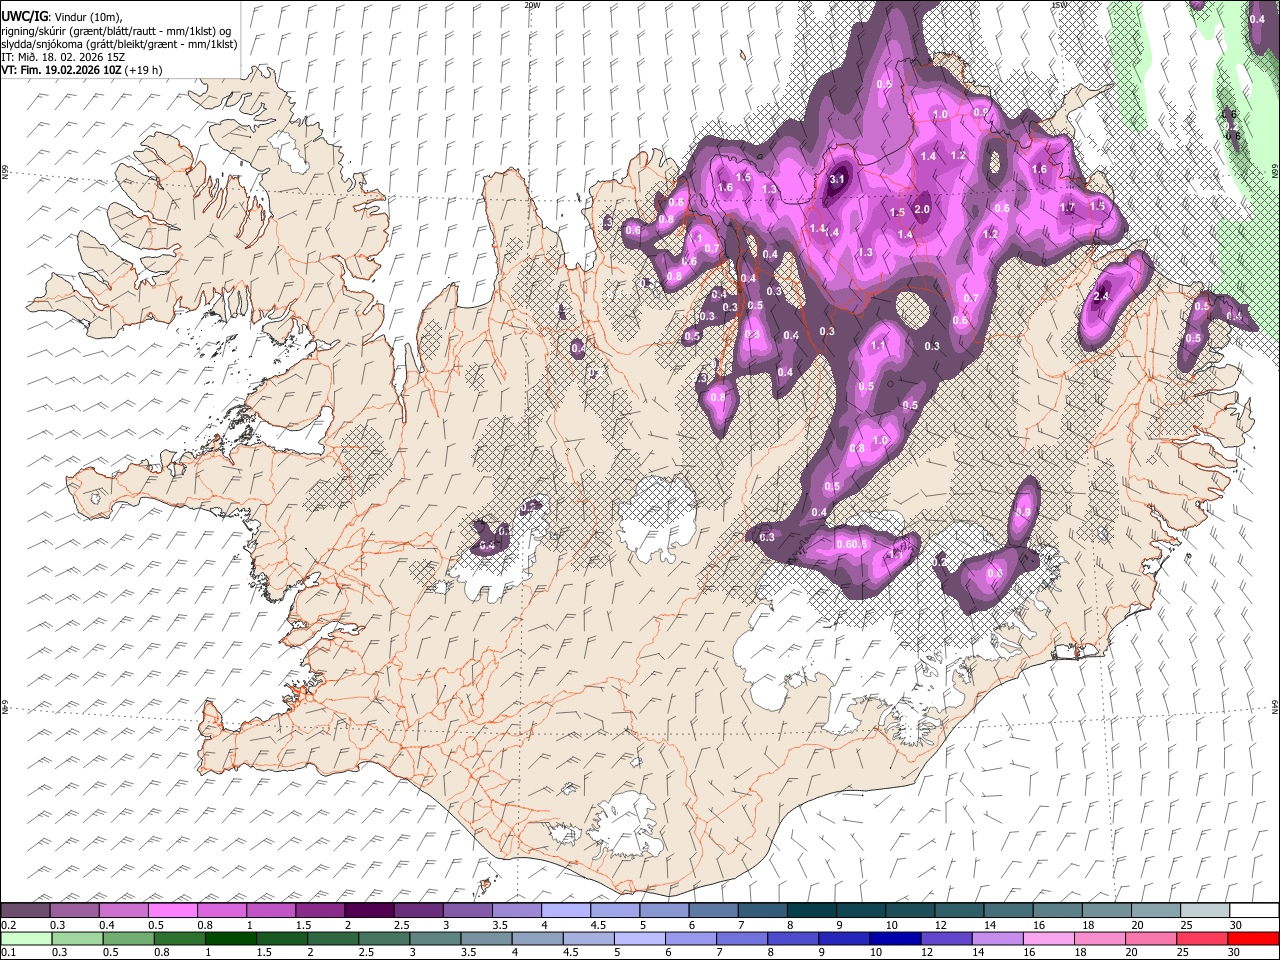This screenshot has width=1280, height=960.
Task: Click the 'UWC/IG: Vindur (10m)' title text
Action: 61,16
